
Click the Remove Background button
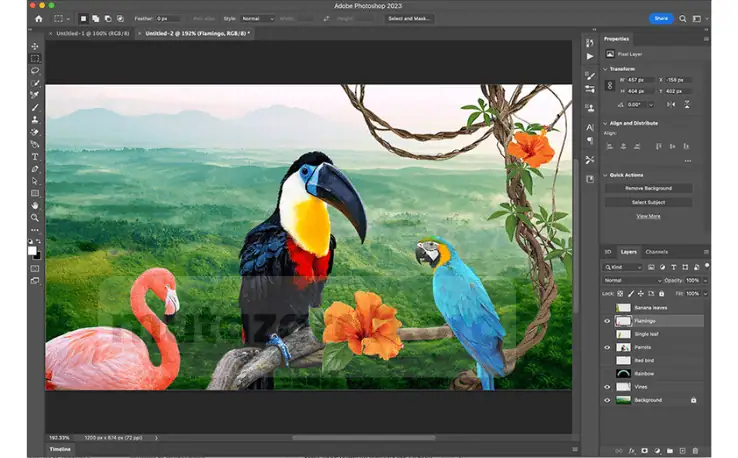click(x=649, y=188)
